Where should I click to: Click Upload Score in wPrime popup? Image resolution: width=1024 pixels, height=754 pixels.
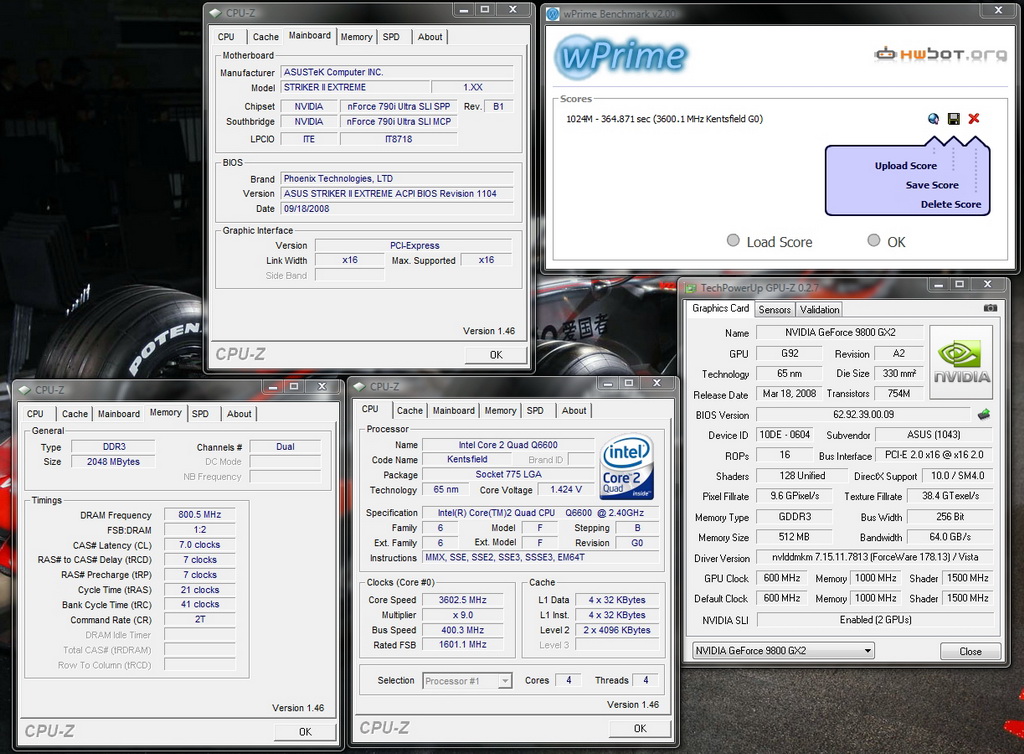906,166
